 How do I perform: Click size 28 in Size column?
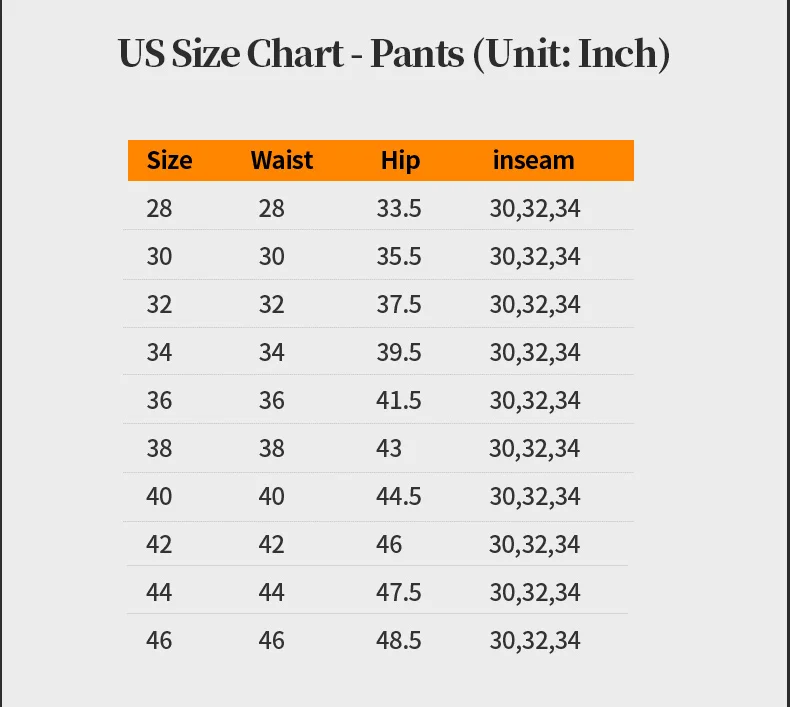pyautogui.click(x=159, y=209)
